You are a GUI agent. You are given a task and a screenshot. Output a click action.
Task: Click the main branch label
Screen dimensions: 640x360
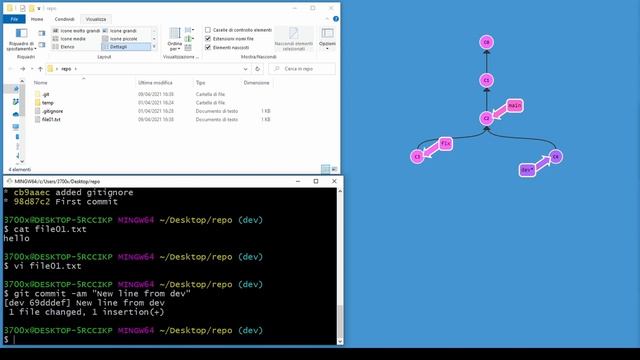coord(515,106)
